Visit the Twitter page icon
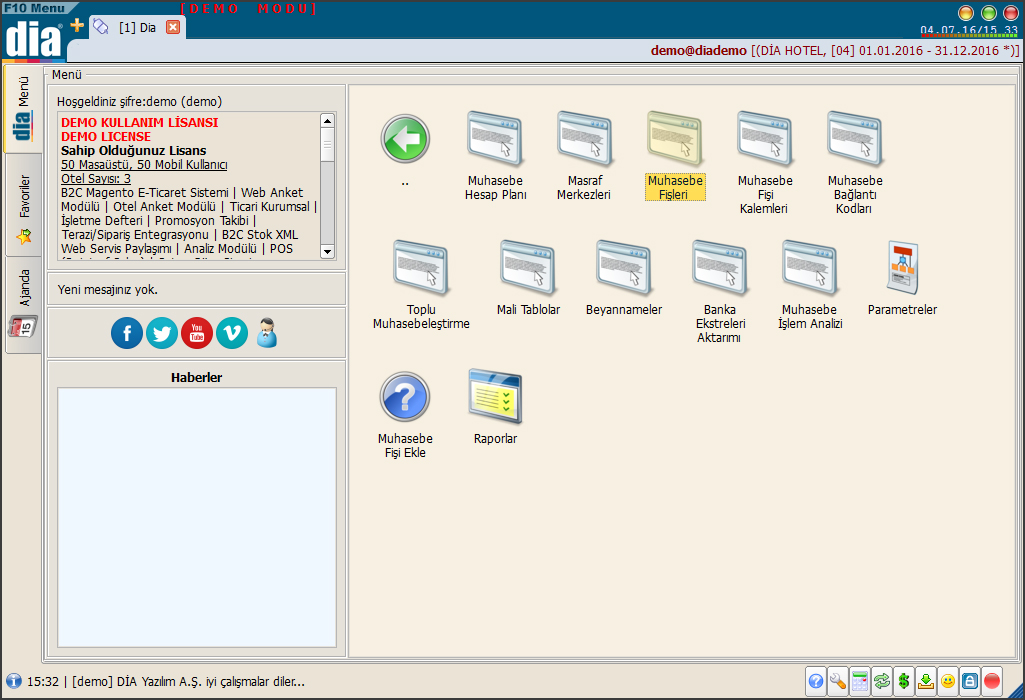 pos(162,333)
